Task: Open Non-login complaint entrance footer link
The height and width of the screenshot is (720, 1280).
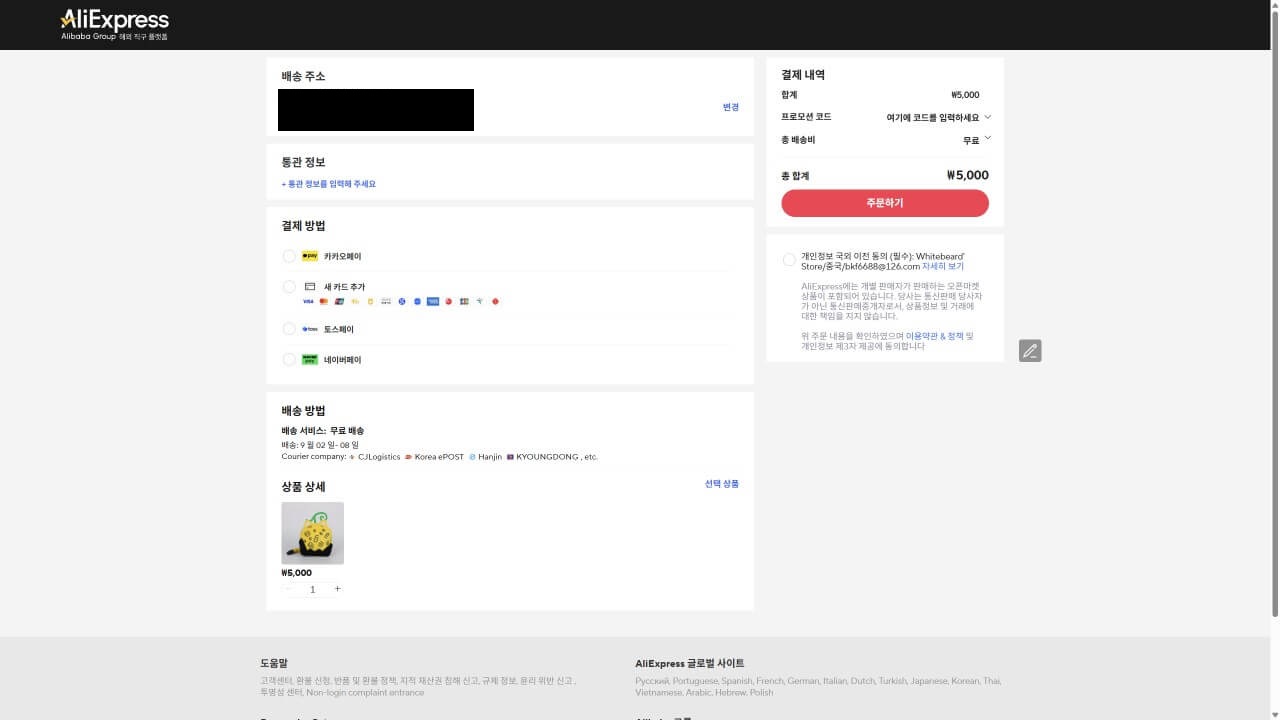Action: point(364,692)
